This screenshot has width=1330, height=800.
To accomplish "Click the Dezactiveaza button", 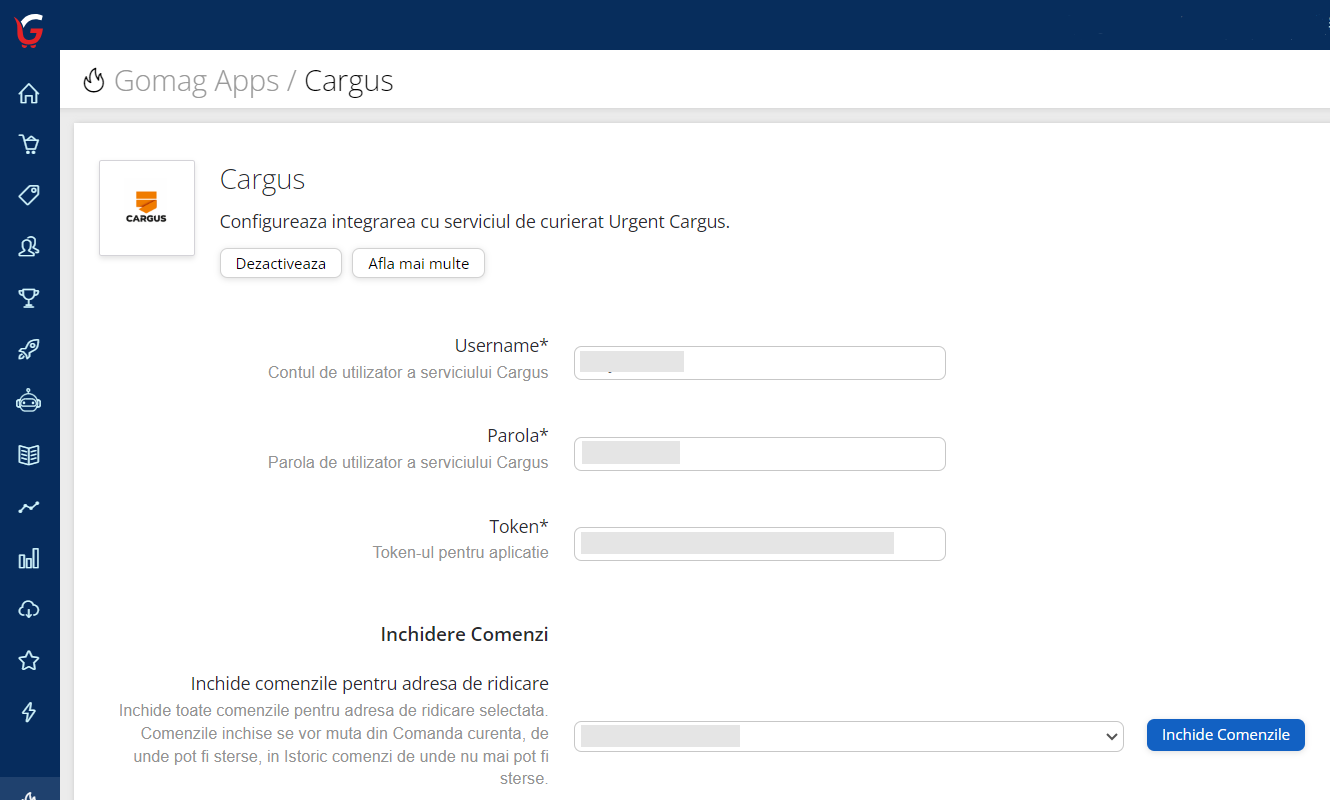I will pos(280,263).
